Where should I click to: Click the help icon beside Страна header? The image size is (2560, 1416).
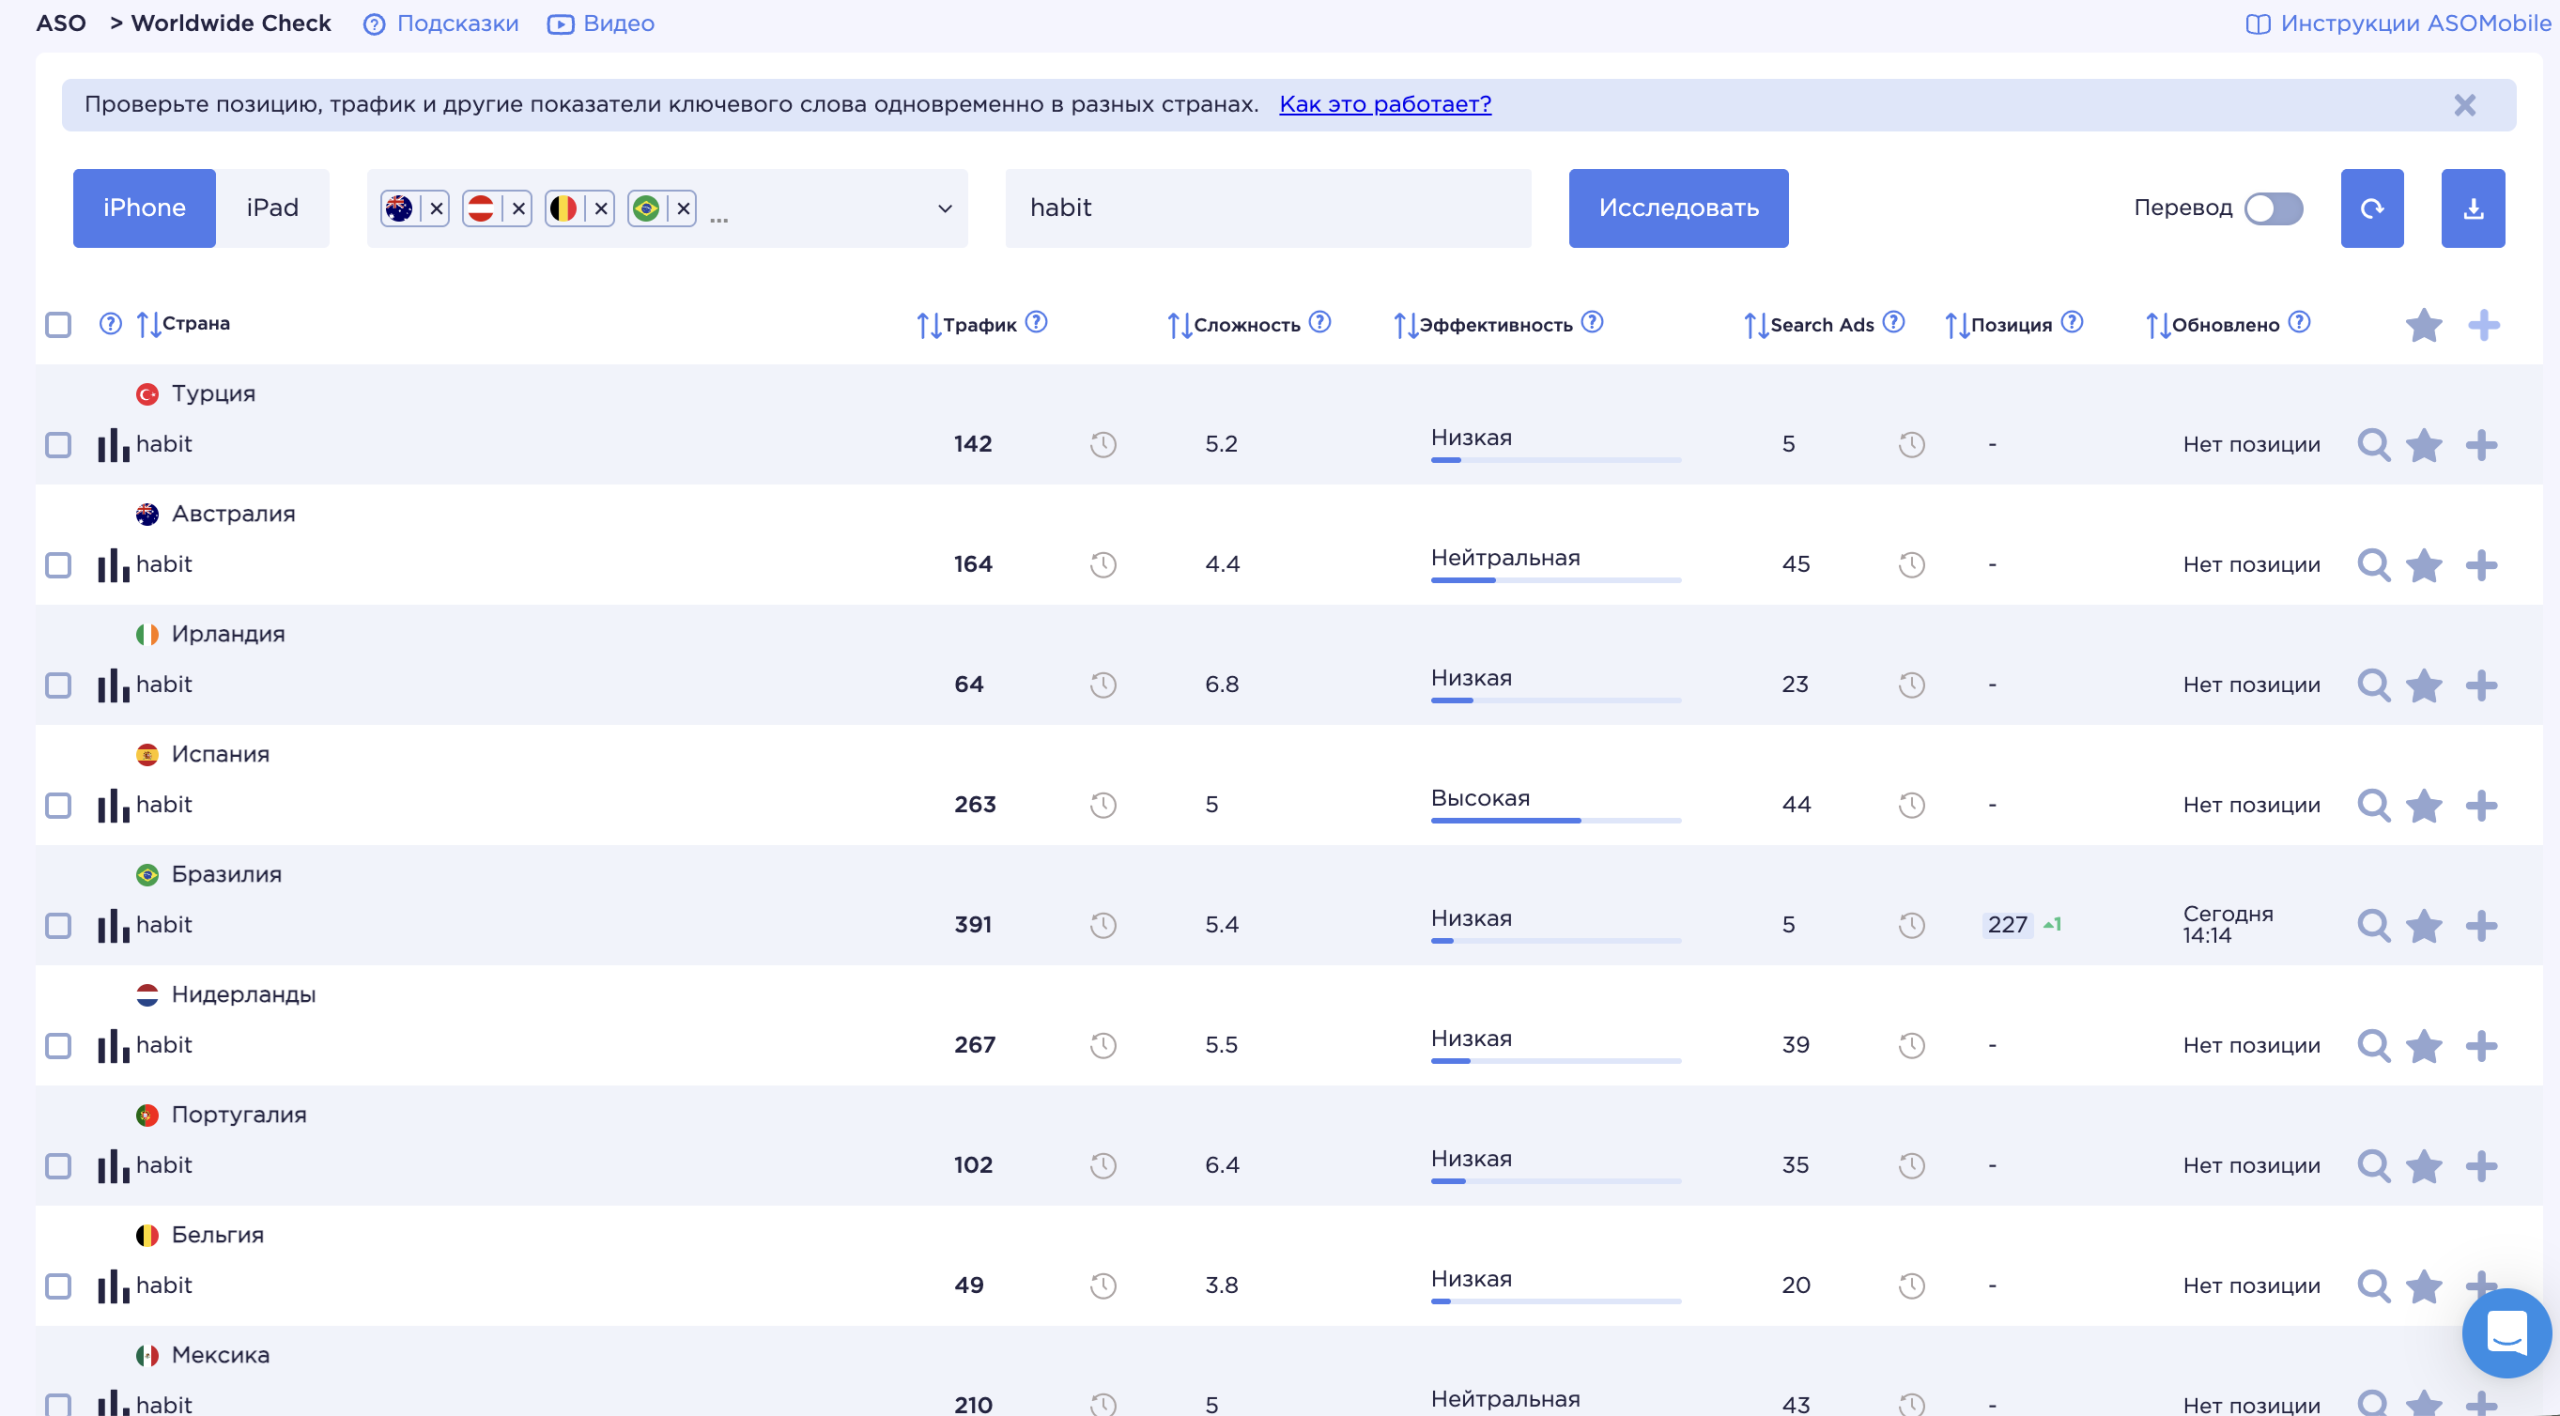coord(110,323)
